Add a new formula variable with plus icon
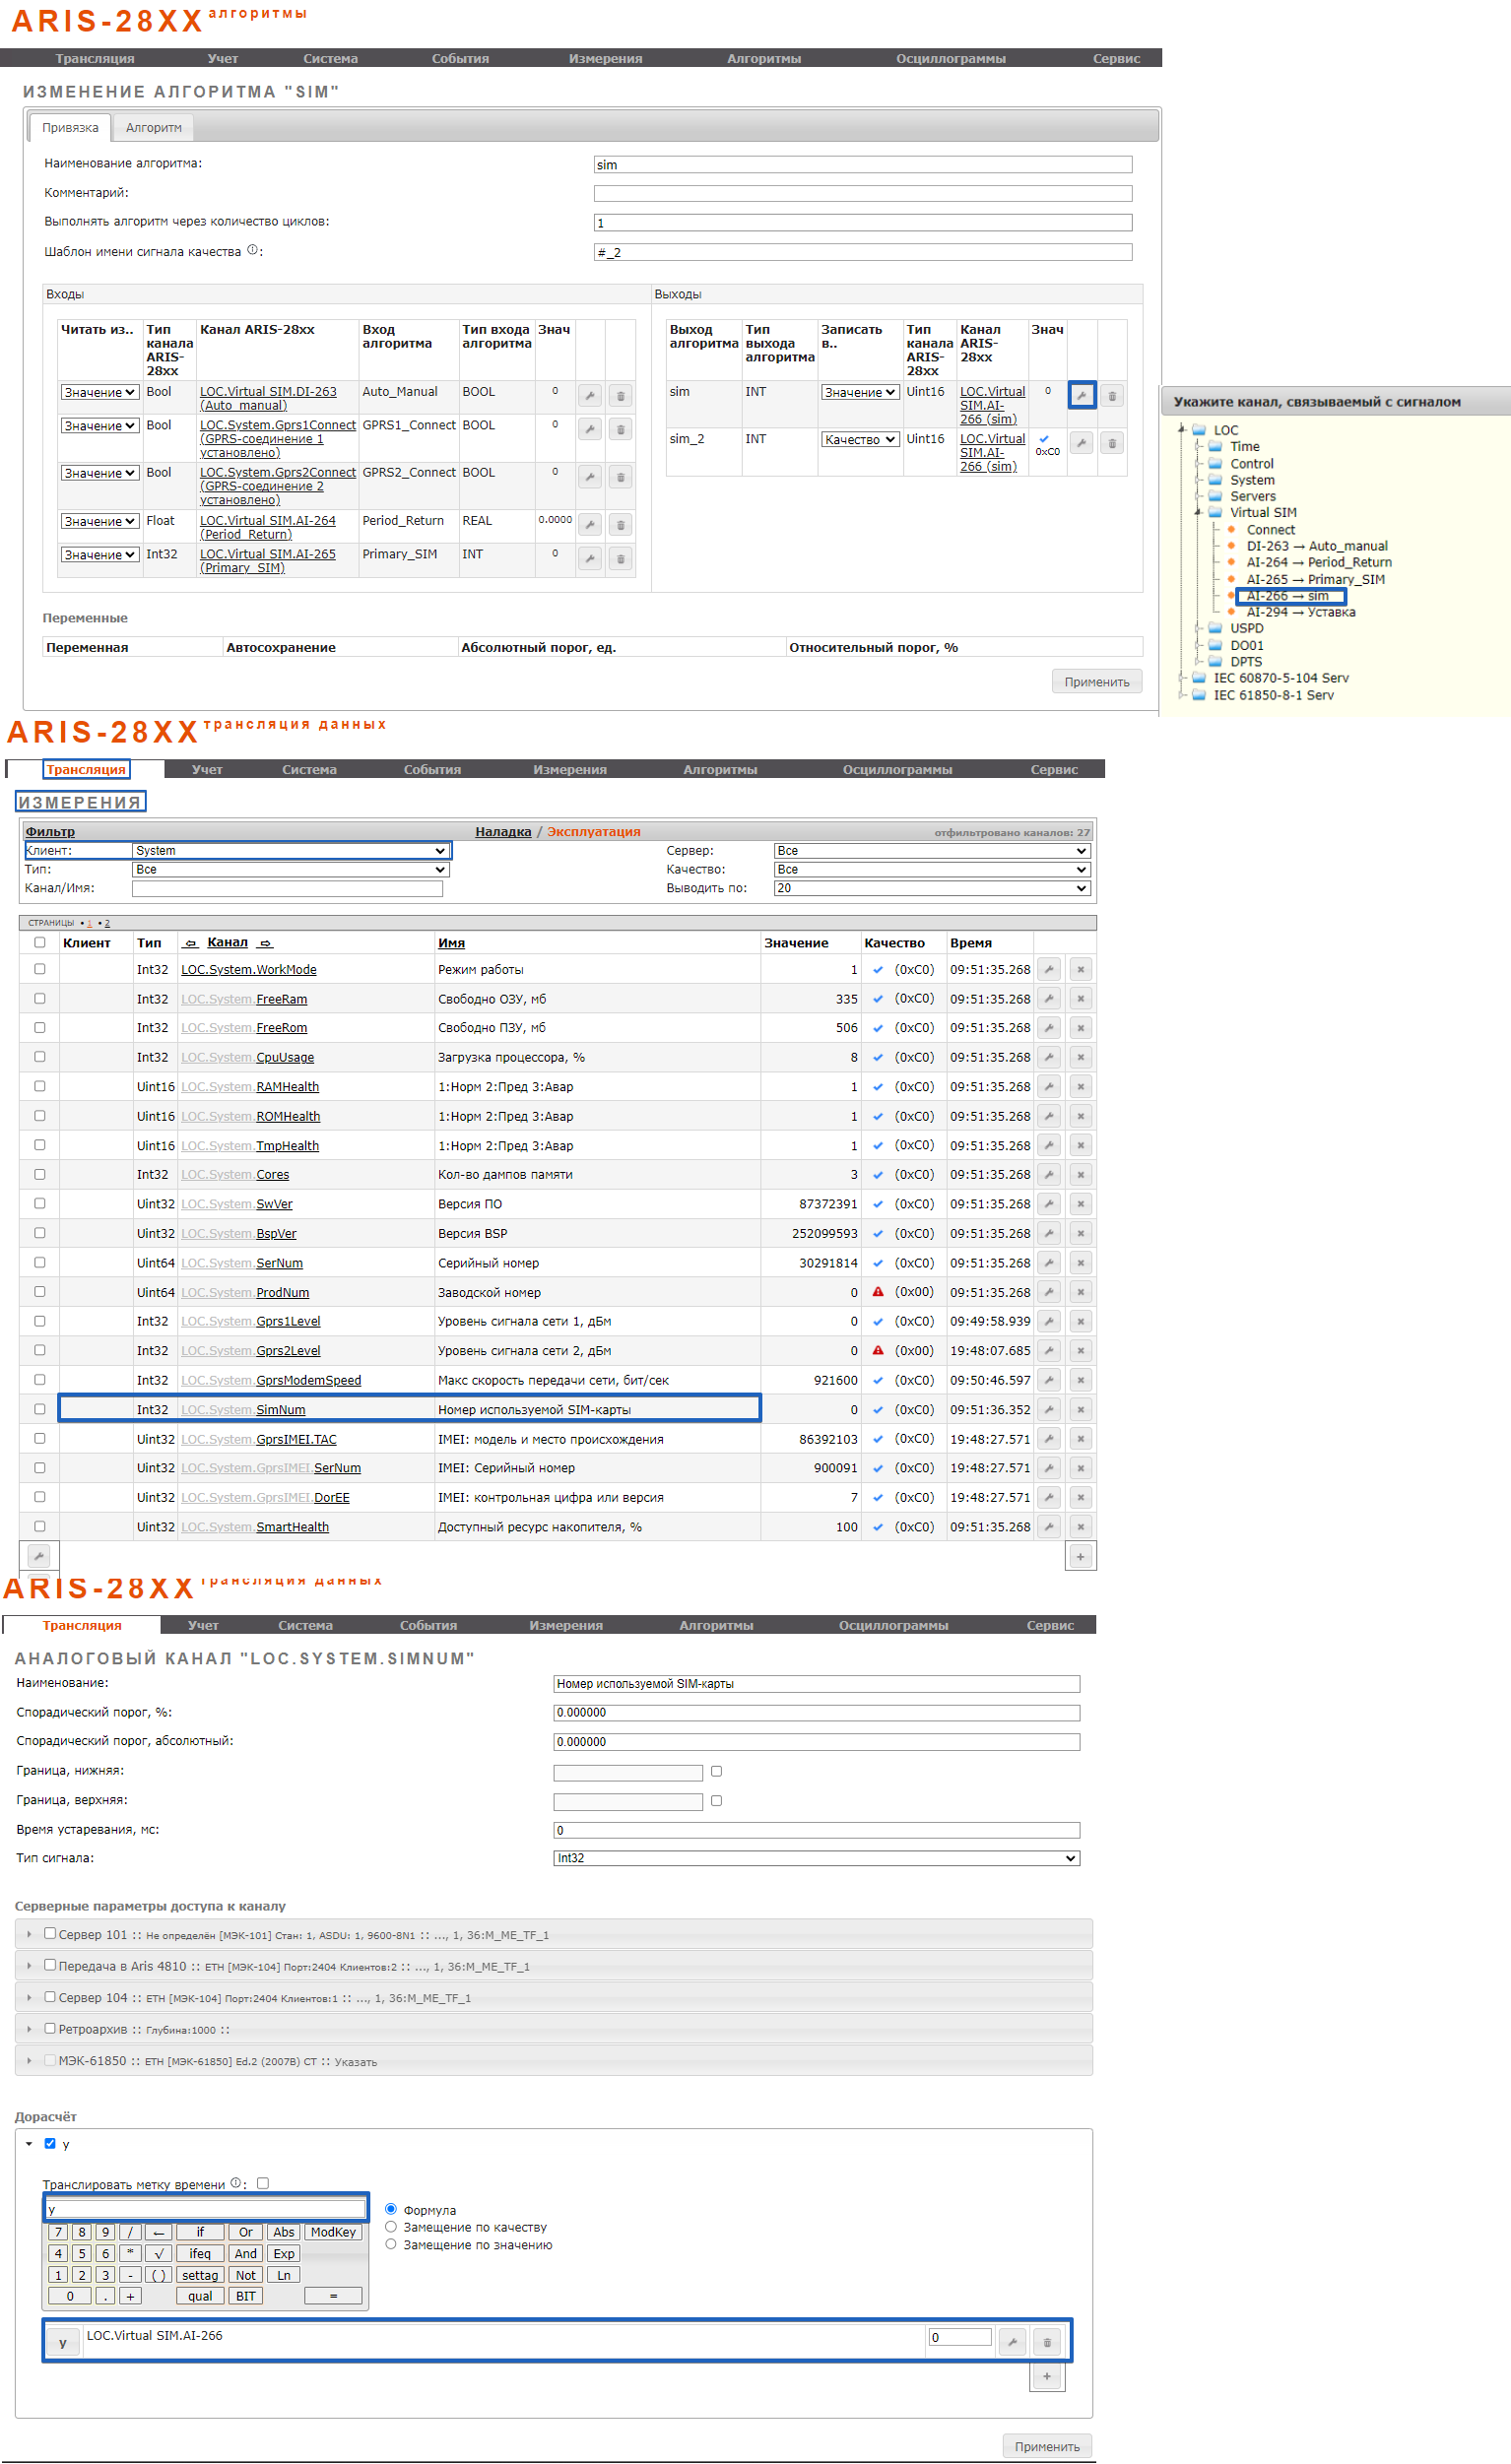 click(1047, 2377)
